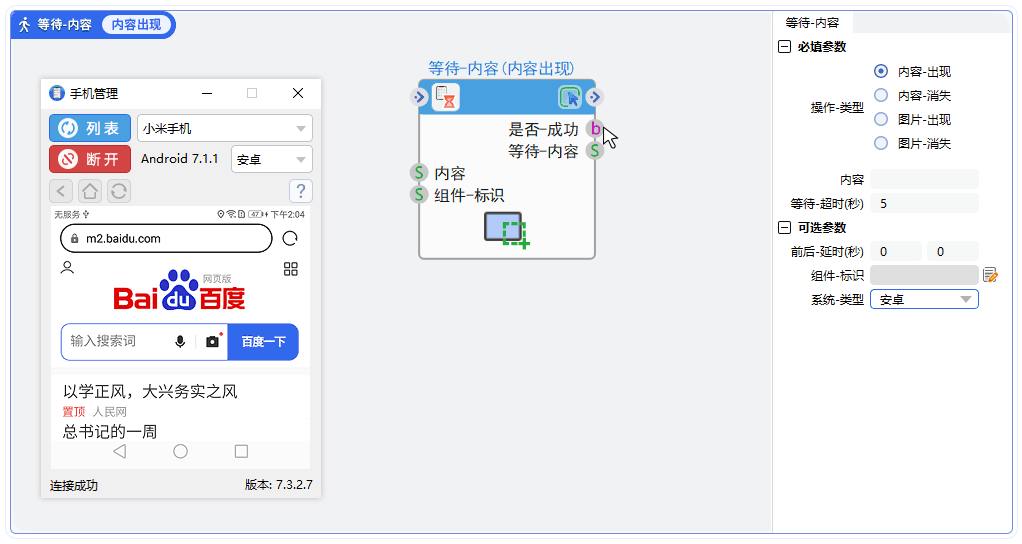Click the 人民网 source label
Viewport: 1022px width, 544px height.
coord(110,412)
